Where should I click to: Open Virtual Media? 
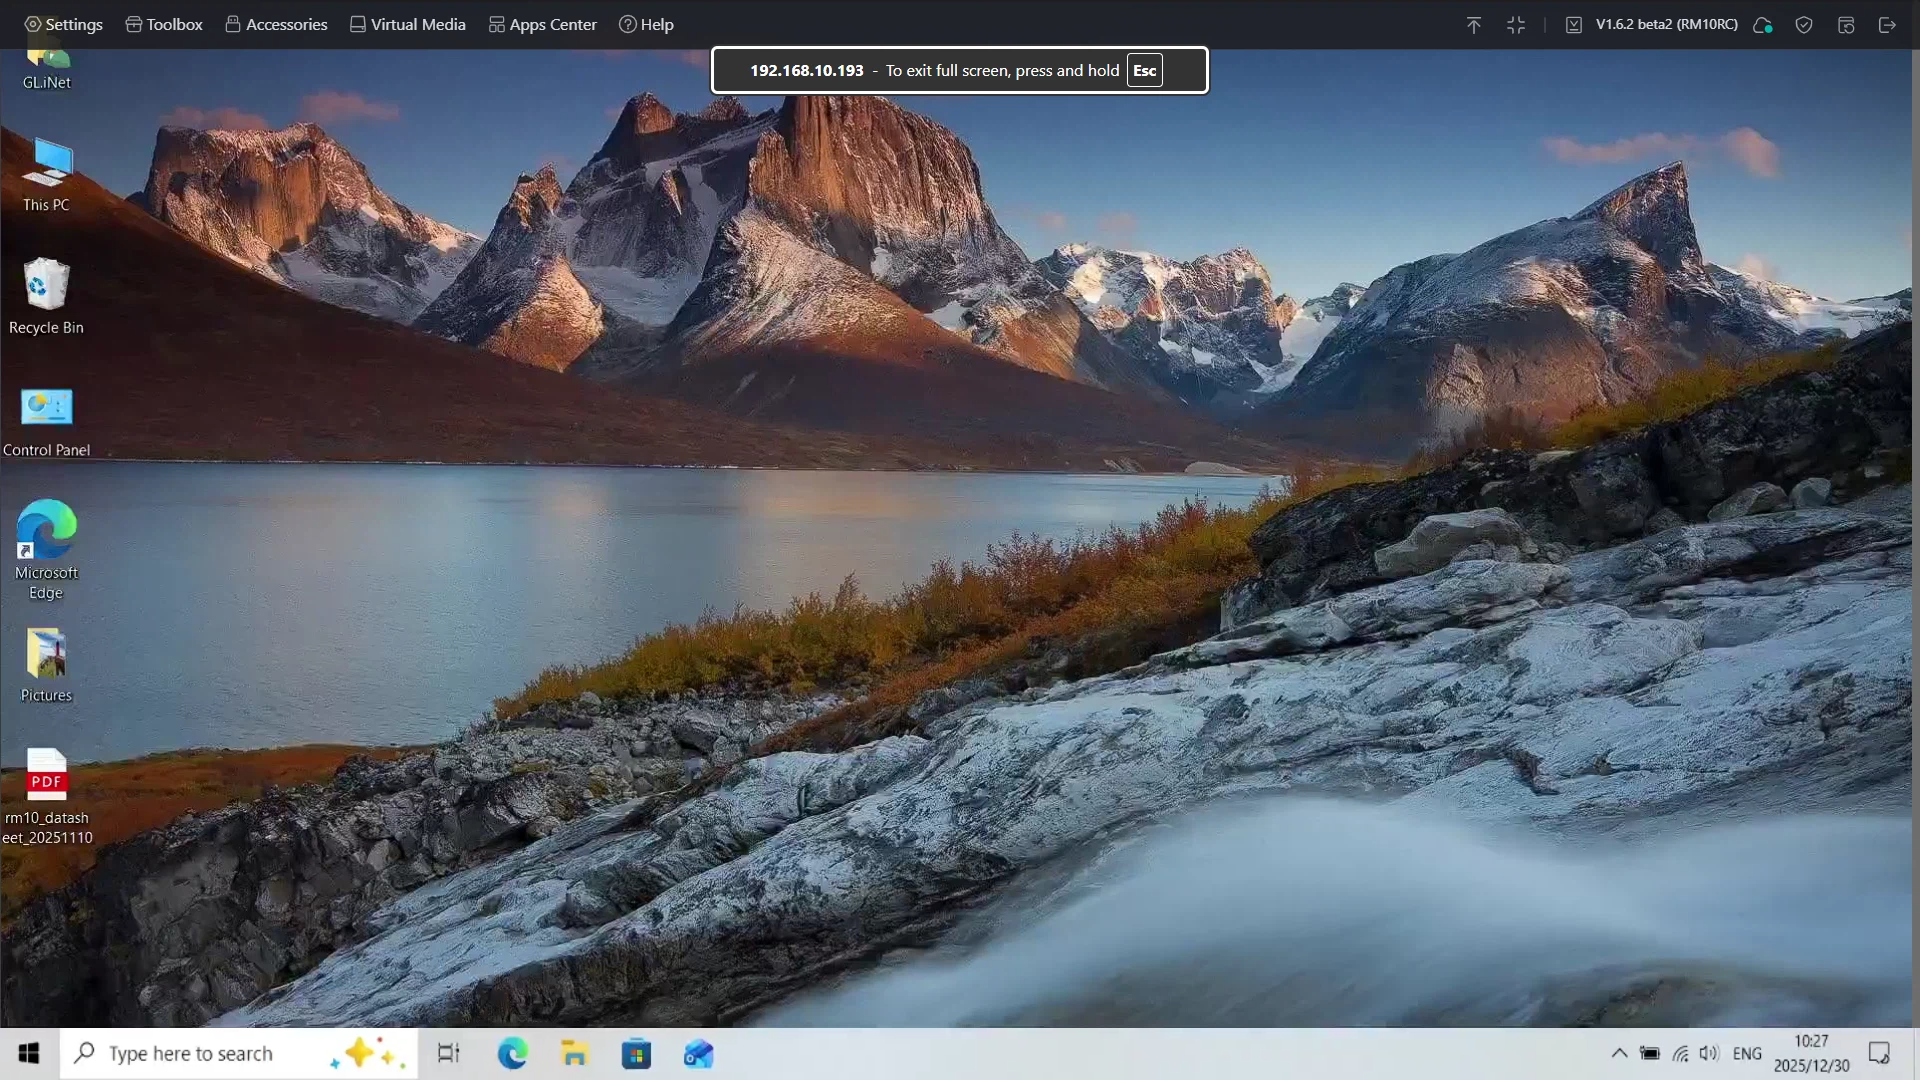pyautogui.click(x=406, y=24)
